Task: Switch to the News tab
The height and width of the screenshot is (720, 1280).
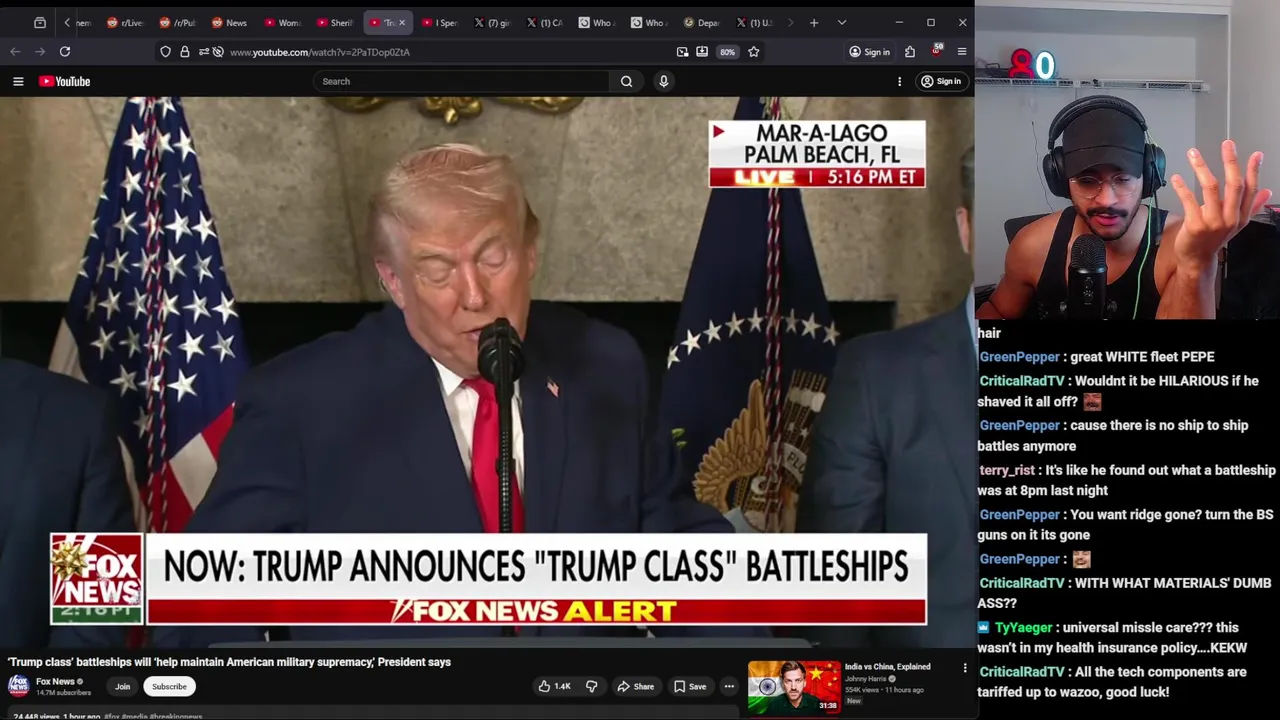Action: click(230, 22)
